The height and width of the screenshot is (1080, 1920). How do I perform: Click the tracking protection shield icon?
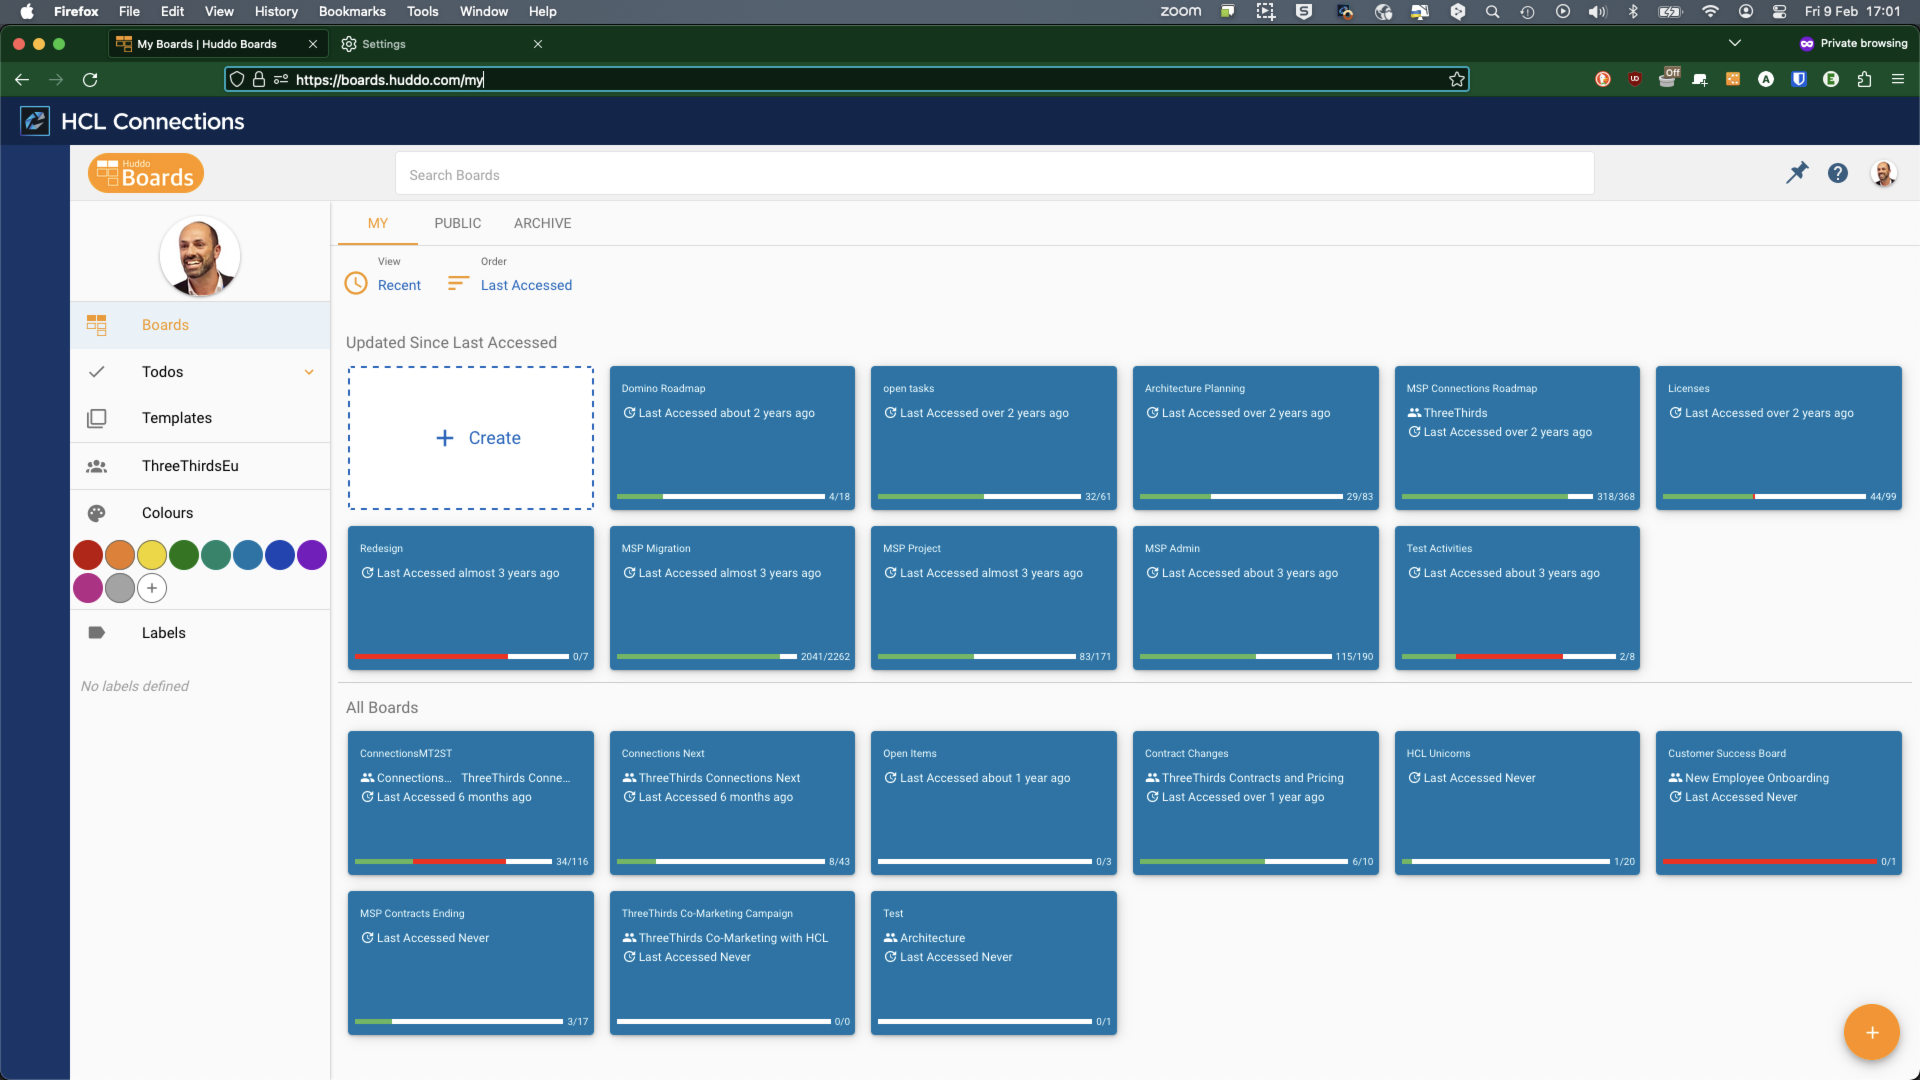pos(237,80)
